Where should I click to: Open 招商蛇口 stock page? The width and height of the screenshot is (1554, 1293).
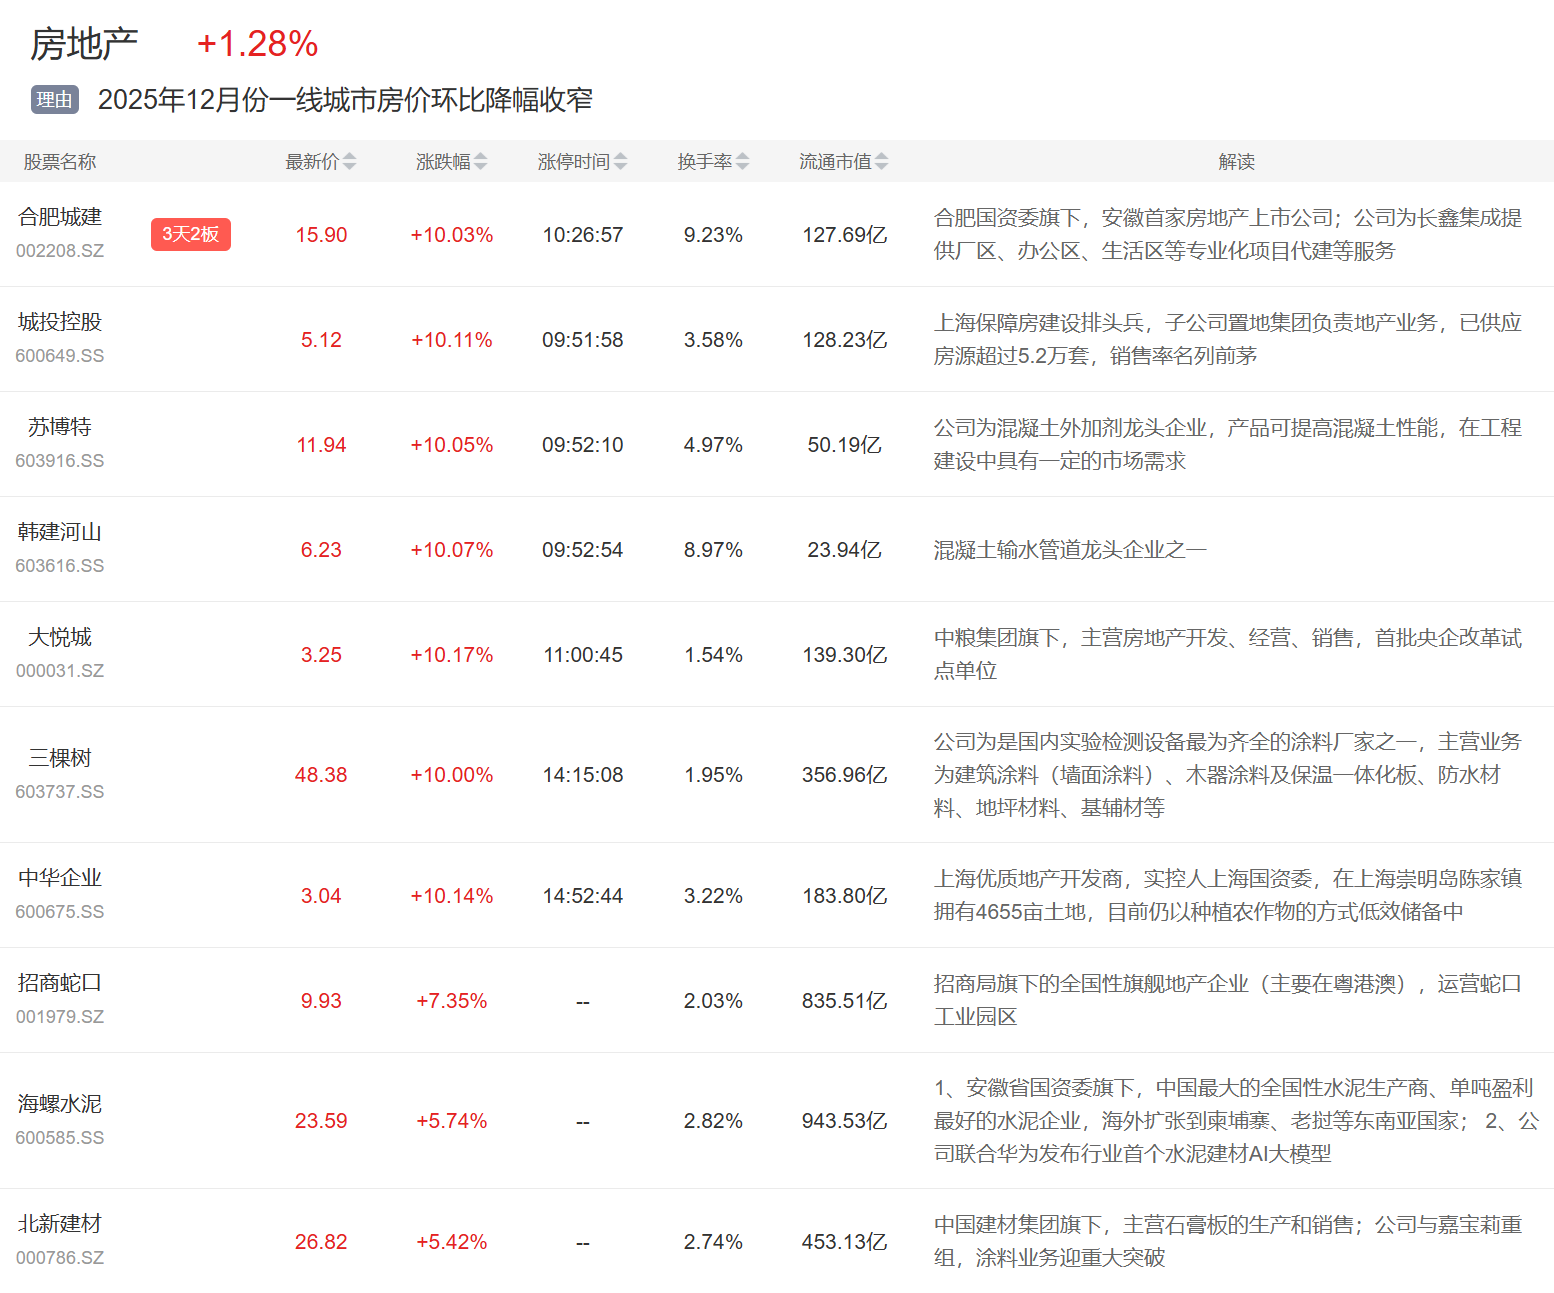pyautogui.click(x=60, y=983)
